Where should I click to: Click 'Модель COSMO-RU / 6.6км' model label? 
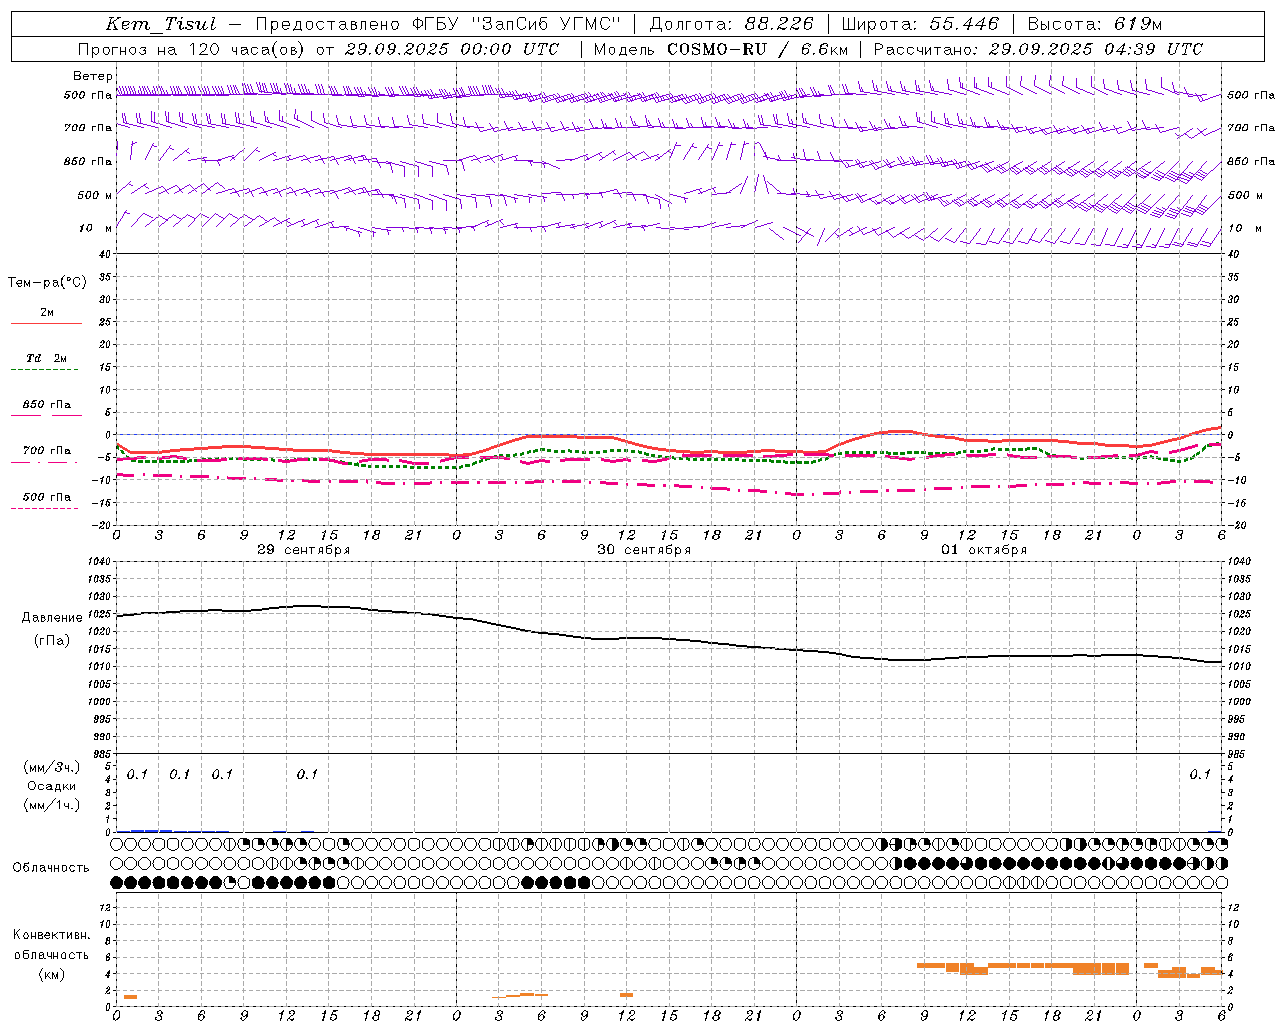(x=720, y=49)
